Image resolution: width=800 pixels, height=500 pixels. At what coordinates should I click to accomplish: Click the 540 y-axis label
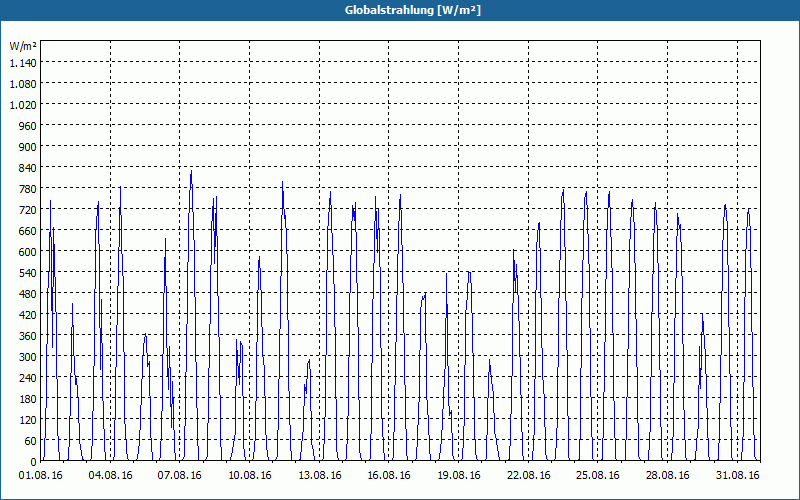(x=28, y=273)
